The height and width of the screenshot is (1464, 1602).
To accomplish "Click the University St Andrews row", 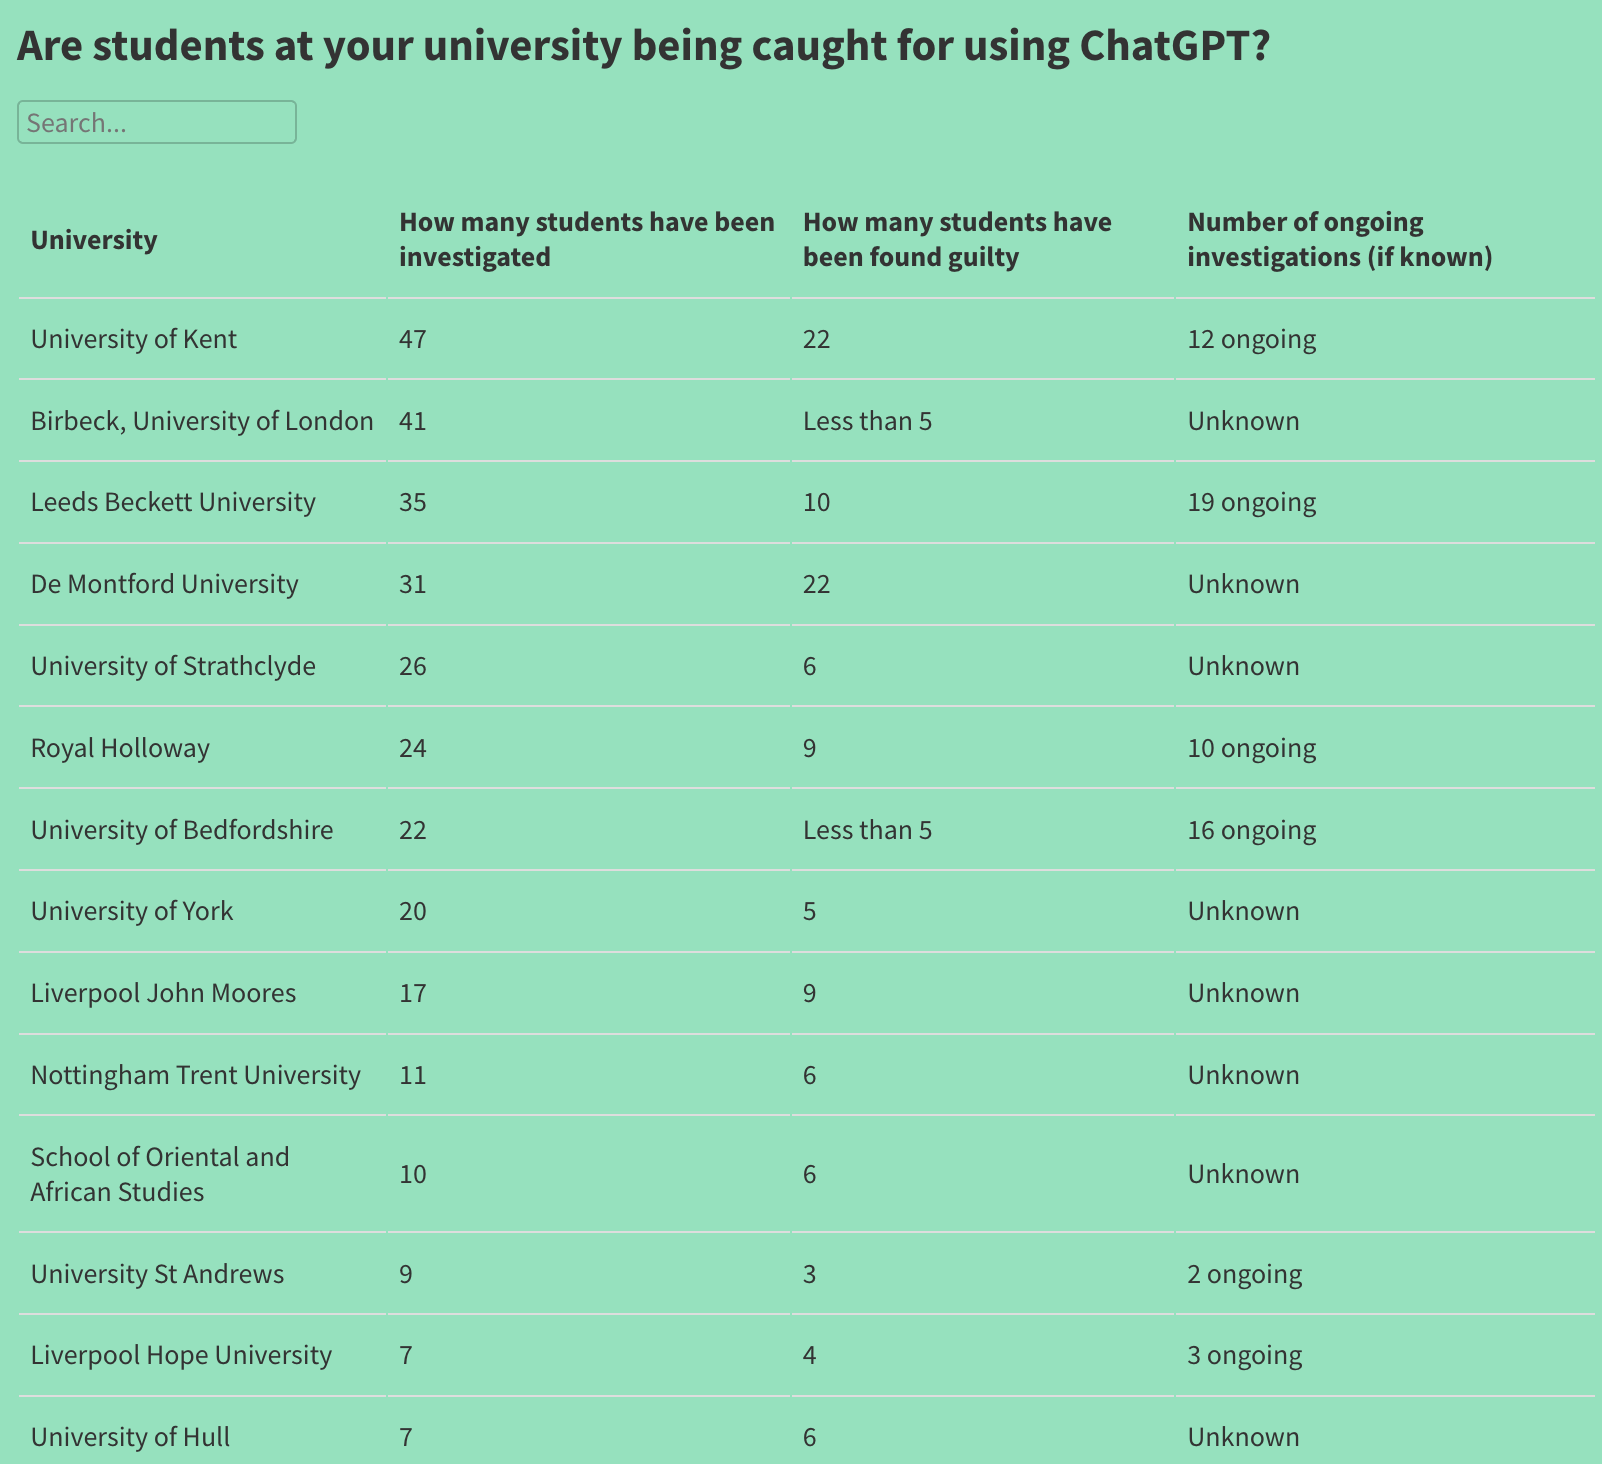I will tap(157, 1273).
